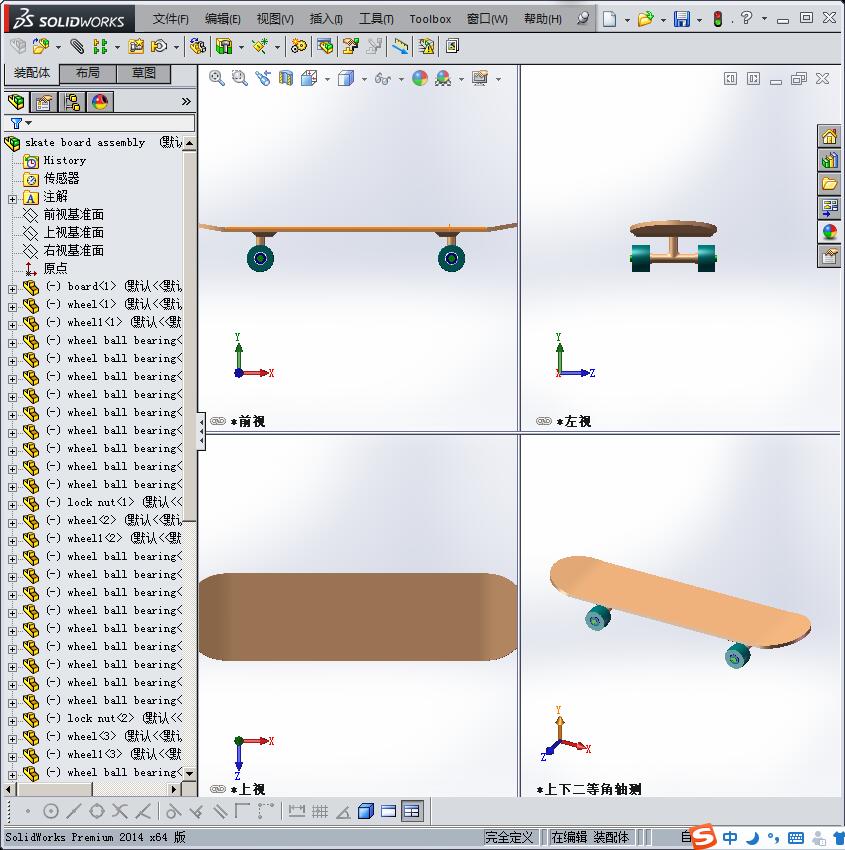The height and width of the screenshot is (850, 845).
Task: Click the New document icon
Action: click(x=609, y=20)
